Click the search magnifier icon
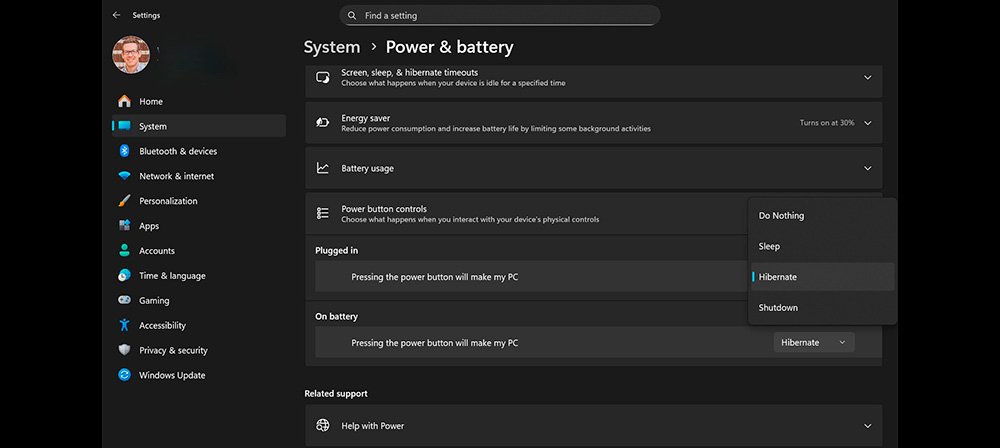Screen dimensions: 1000x448 point(353,15)
